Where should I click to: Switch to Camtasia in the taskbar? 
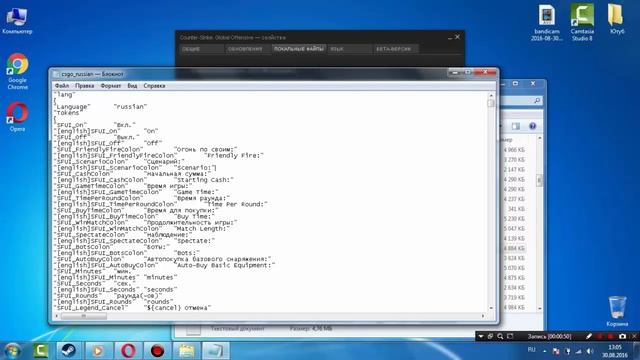[x=40, y=351]
